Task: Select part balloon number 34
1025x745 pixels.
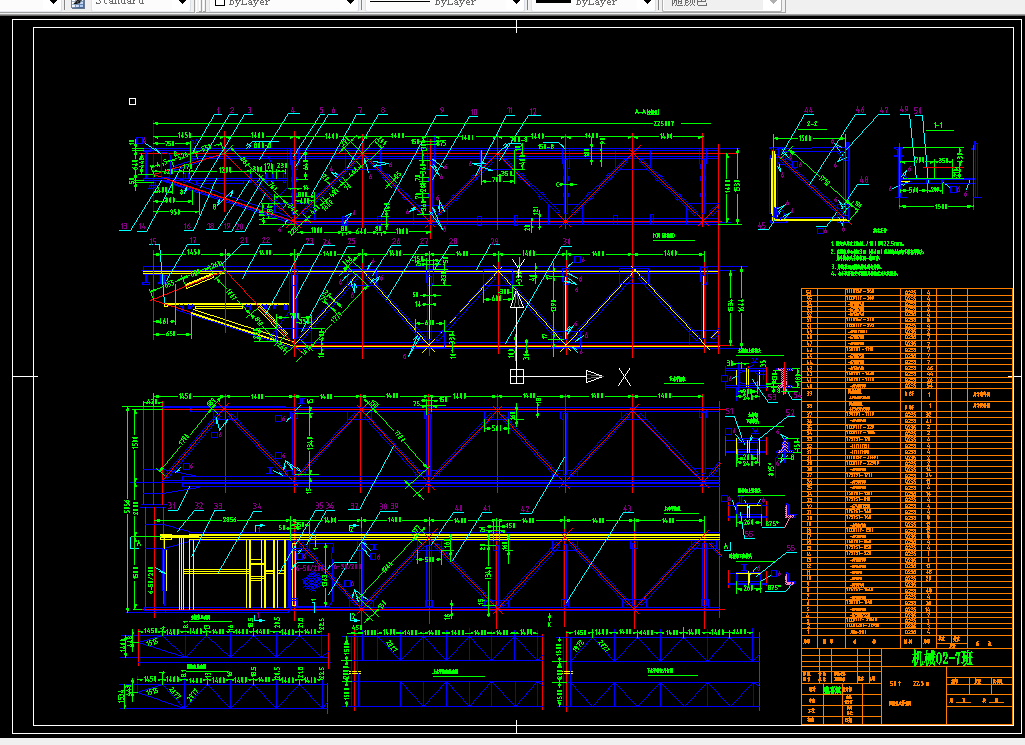Action: point(257,506)
